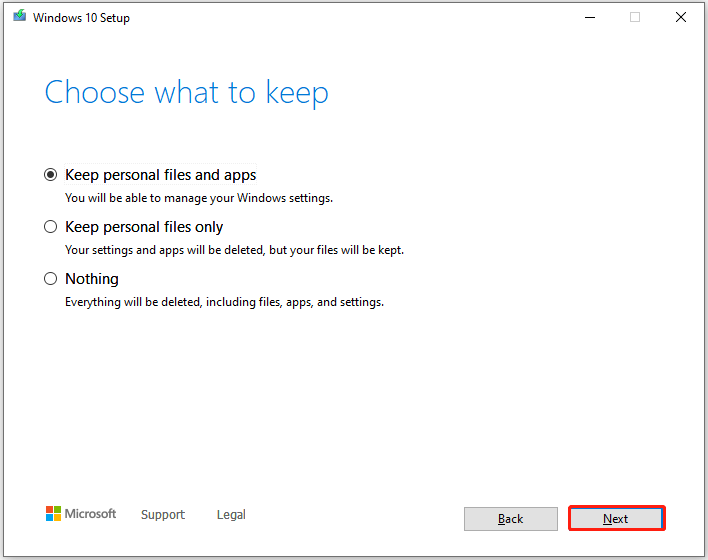Go back using the Back button
Image resolution: width=708 pixels, height=560 pixels.
[511, 518]
